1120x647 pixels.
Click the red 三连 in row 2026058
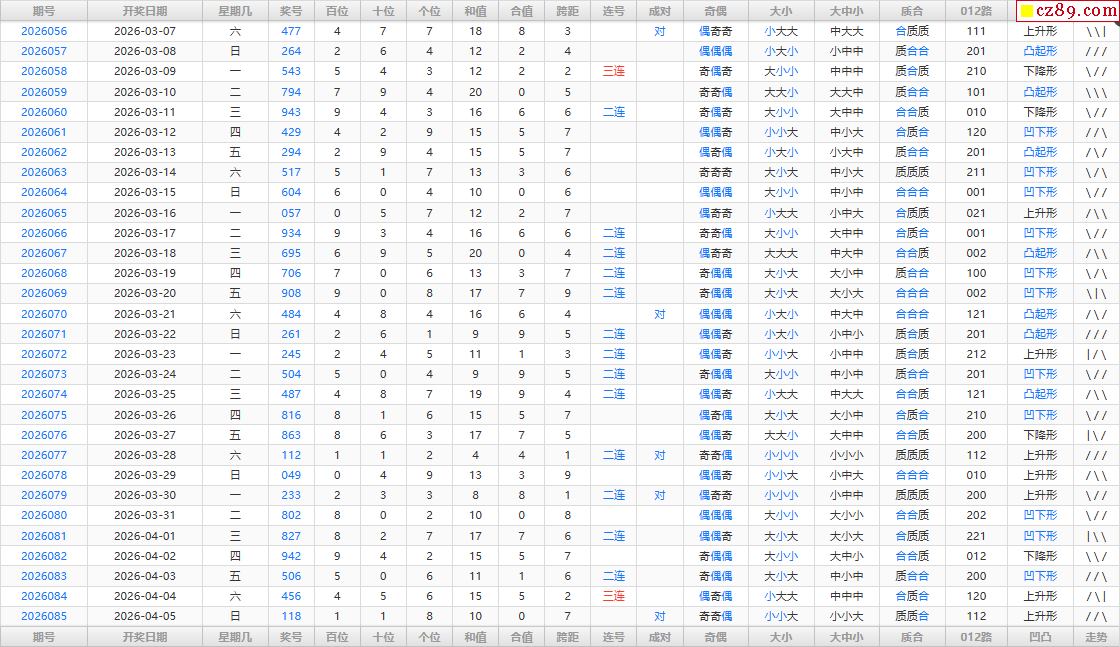tap(614, 72)
